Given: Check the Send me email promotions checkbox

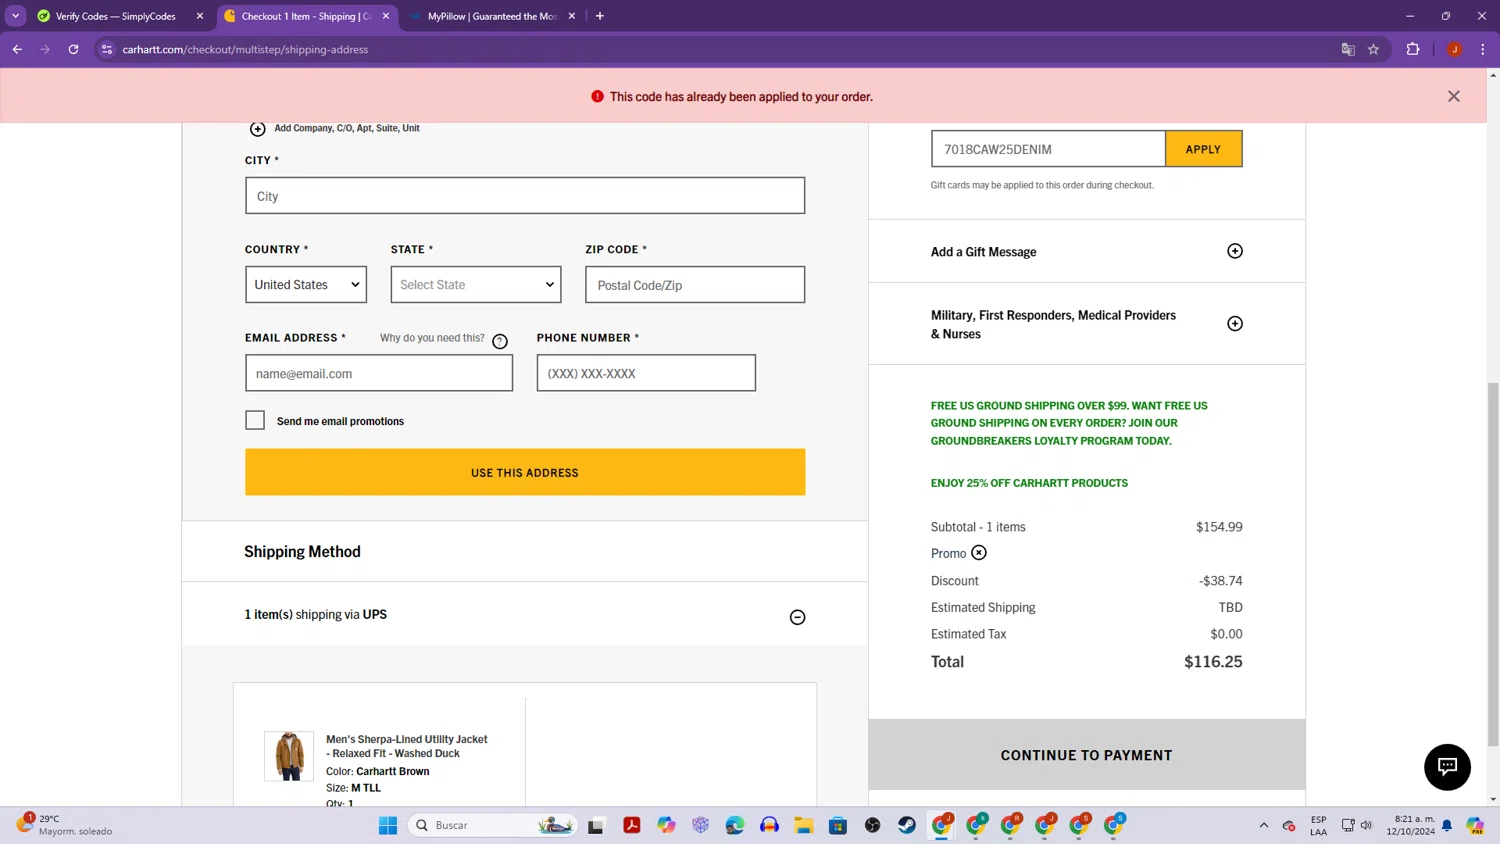Looking at the screenshot, I should (x=255, y=420).
